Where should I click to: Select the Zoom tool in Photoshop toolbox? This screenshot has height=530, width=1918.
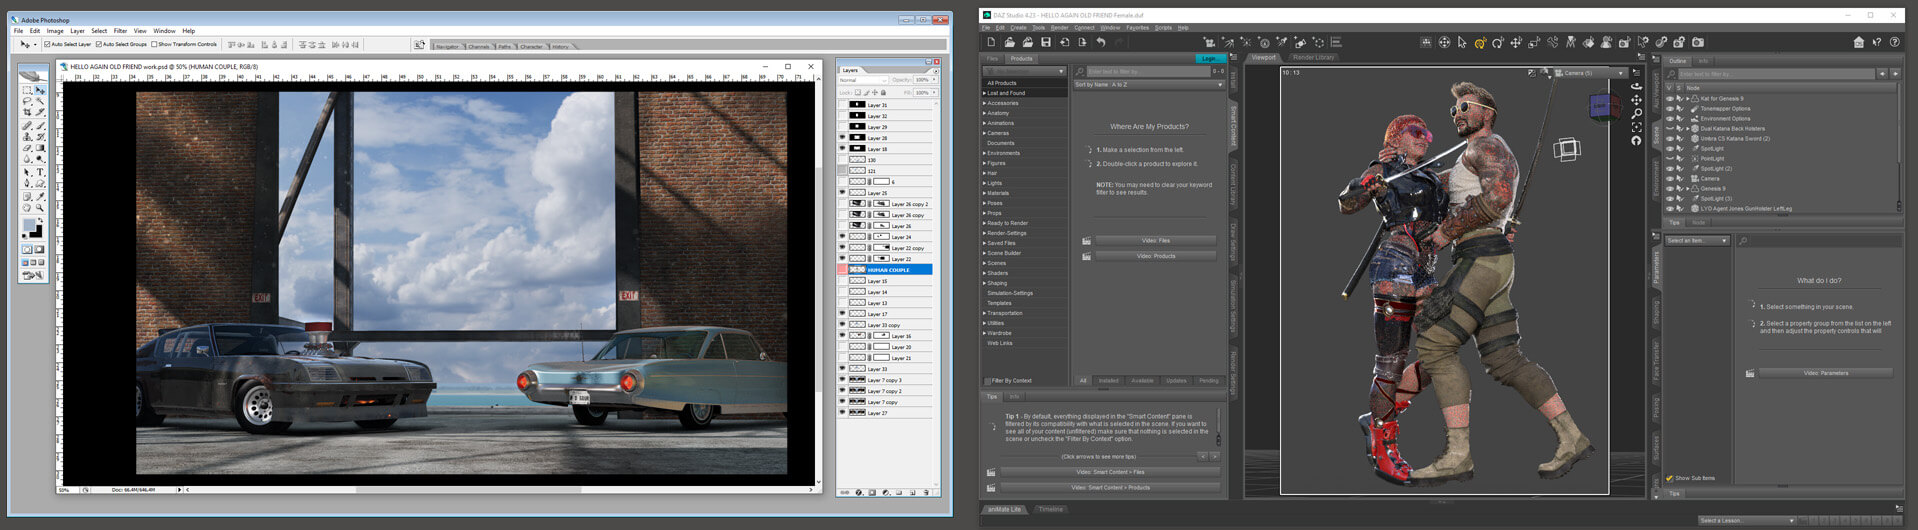coord(40,208)
